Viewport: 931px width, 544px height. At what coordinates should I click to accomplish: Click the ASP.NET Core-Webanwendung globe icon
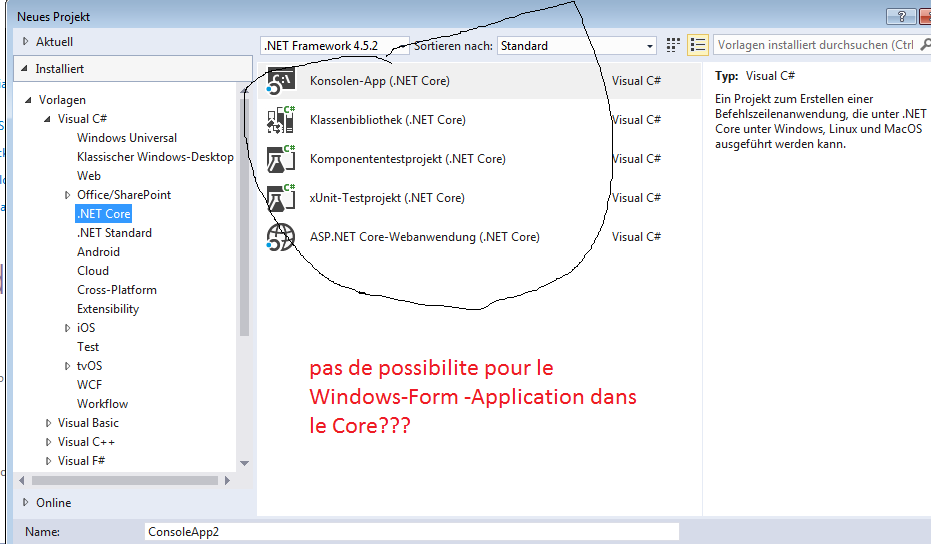click(x=281, y=237)
